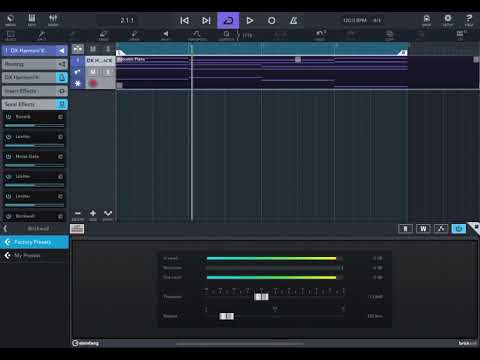Freeze the track with snowflake icon

(77, 83)
